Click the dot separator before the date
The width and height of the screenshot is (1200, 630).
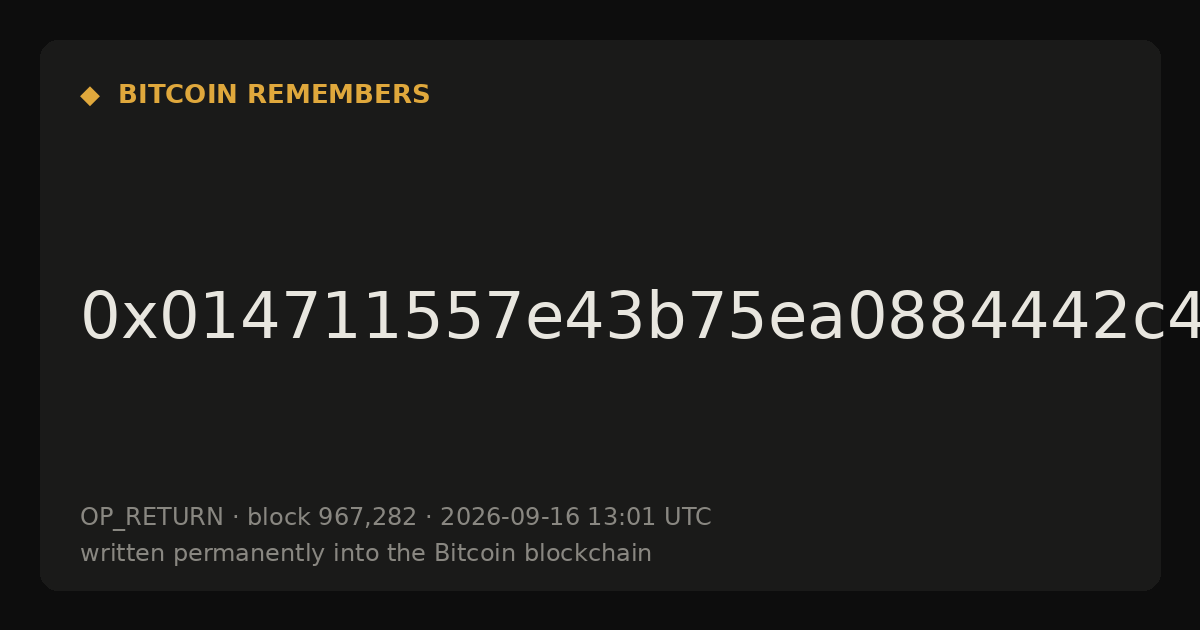(429, 518)
